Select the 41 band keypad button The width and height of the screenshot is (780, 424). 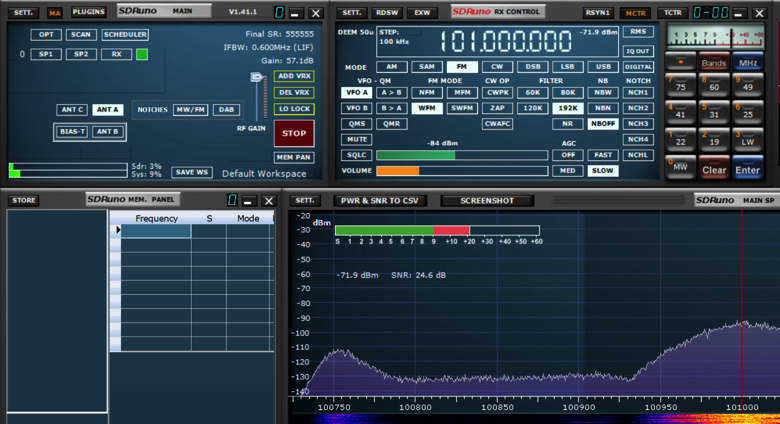click(x=681, y=114)
